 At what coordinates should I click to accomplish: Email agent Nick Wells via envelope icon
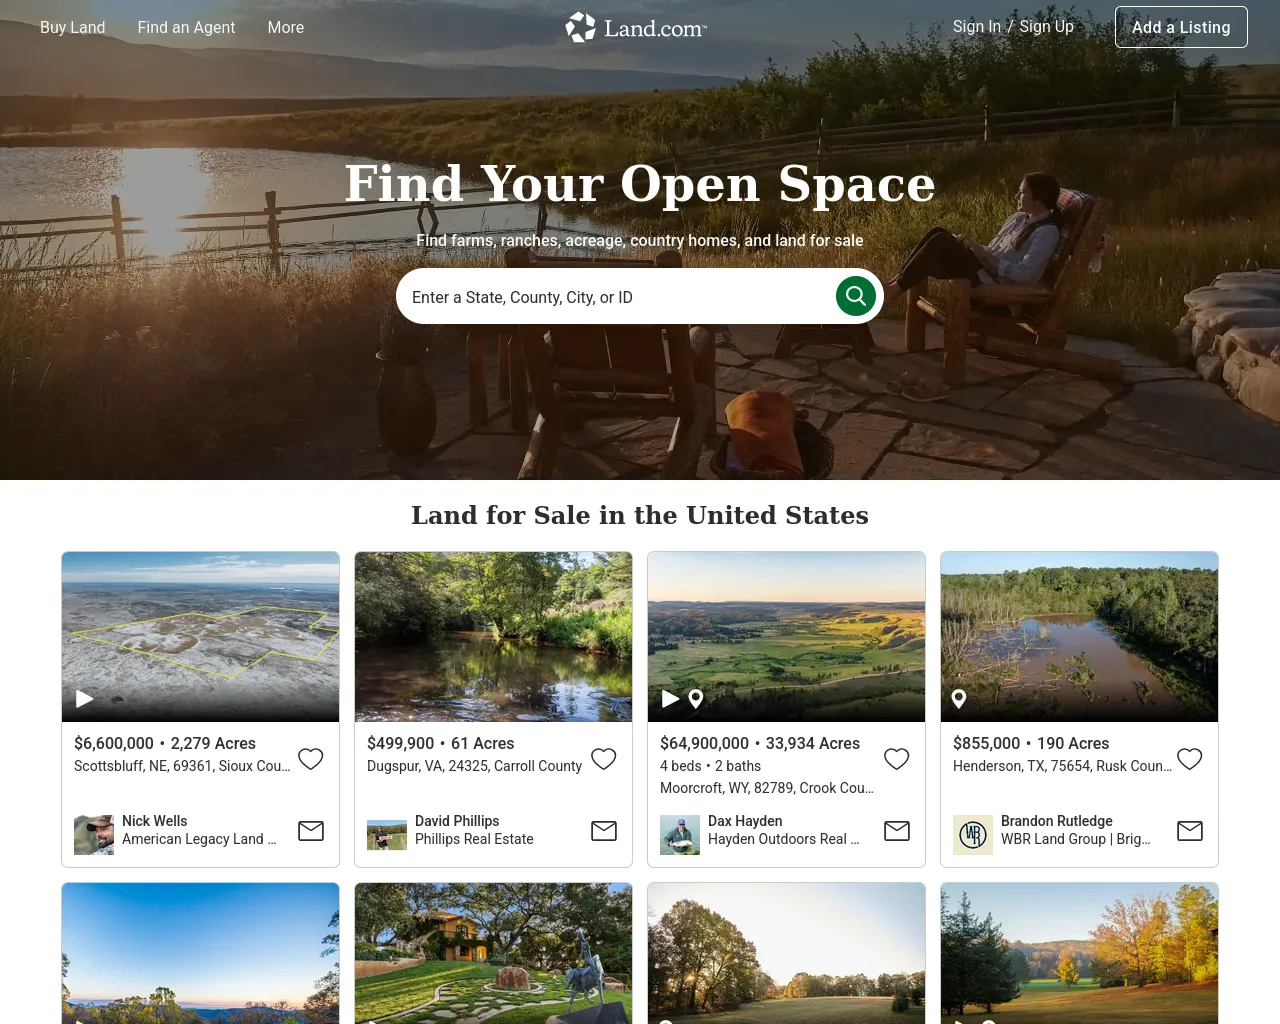pyautogui.click(x=311, y=831)
